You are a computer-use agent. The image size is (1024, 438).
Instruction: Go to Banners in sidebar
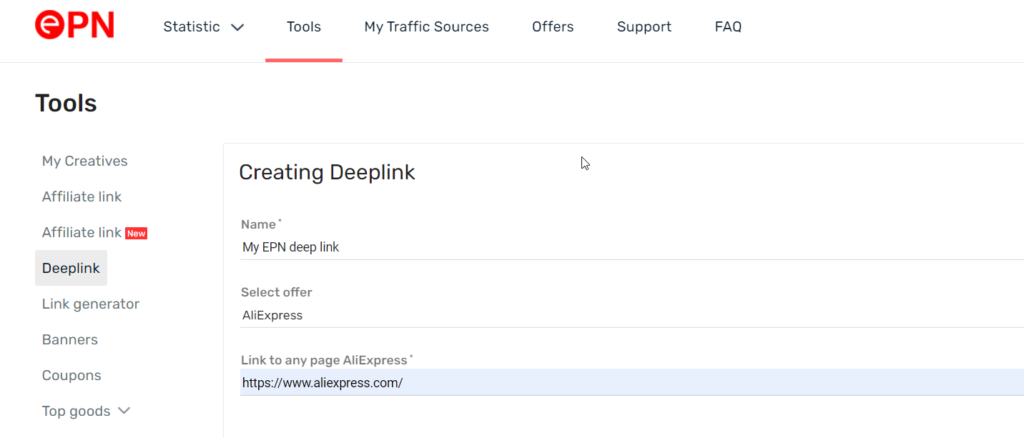[70, 340]
